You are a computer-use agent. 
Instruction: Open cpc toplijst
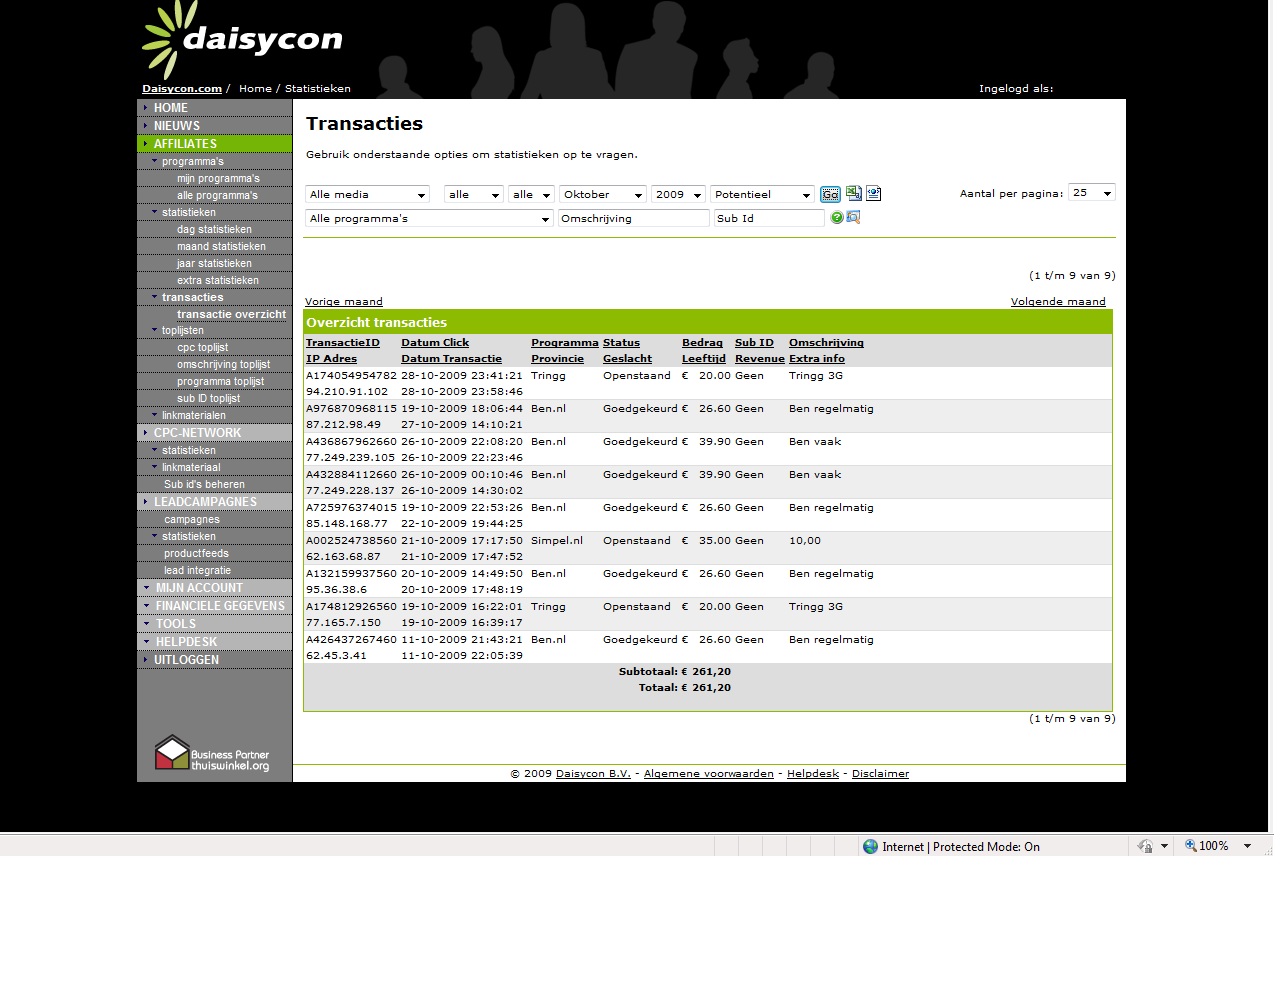(202, 348)
